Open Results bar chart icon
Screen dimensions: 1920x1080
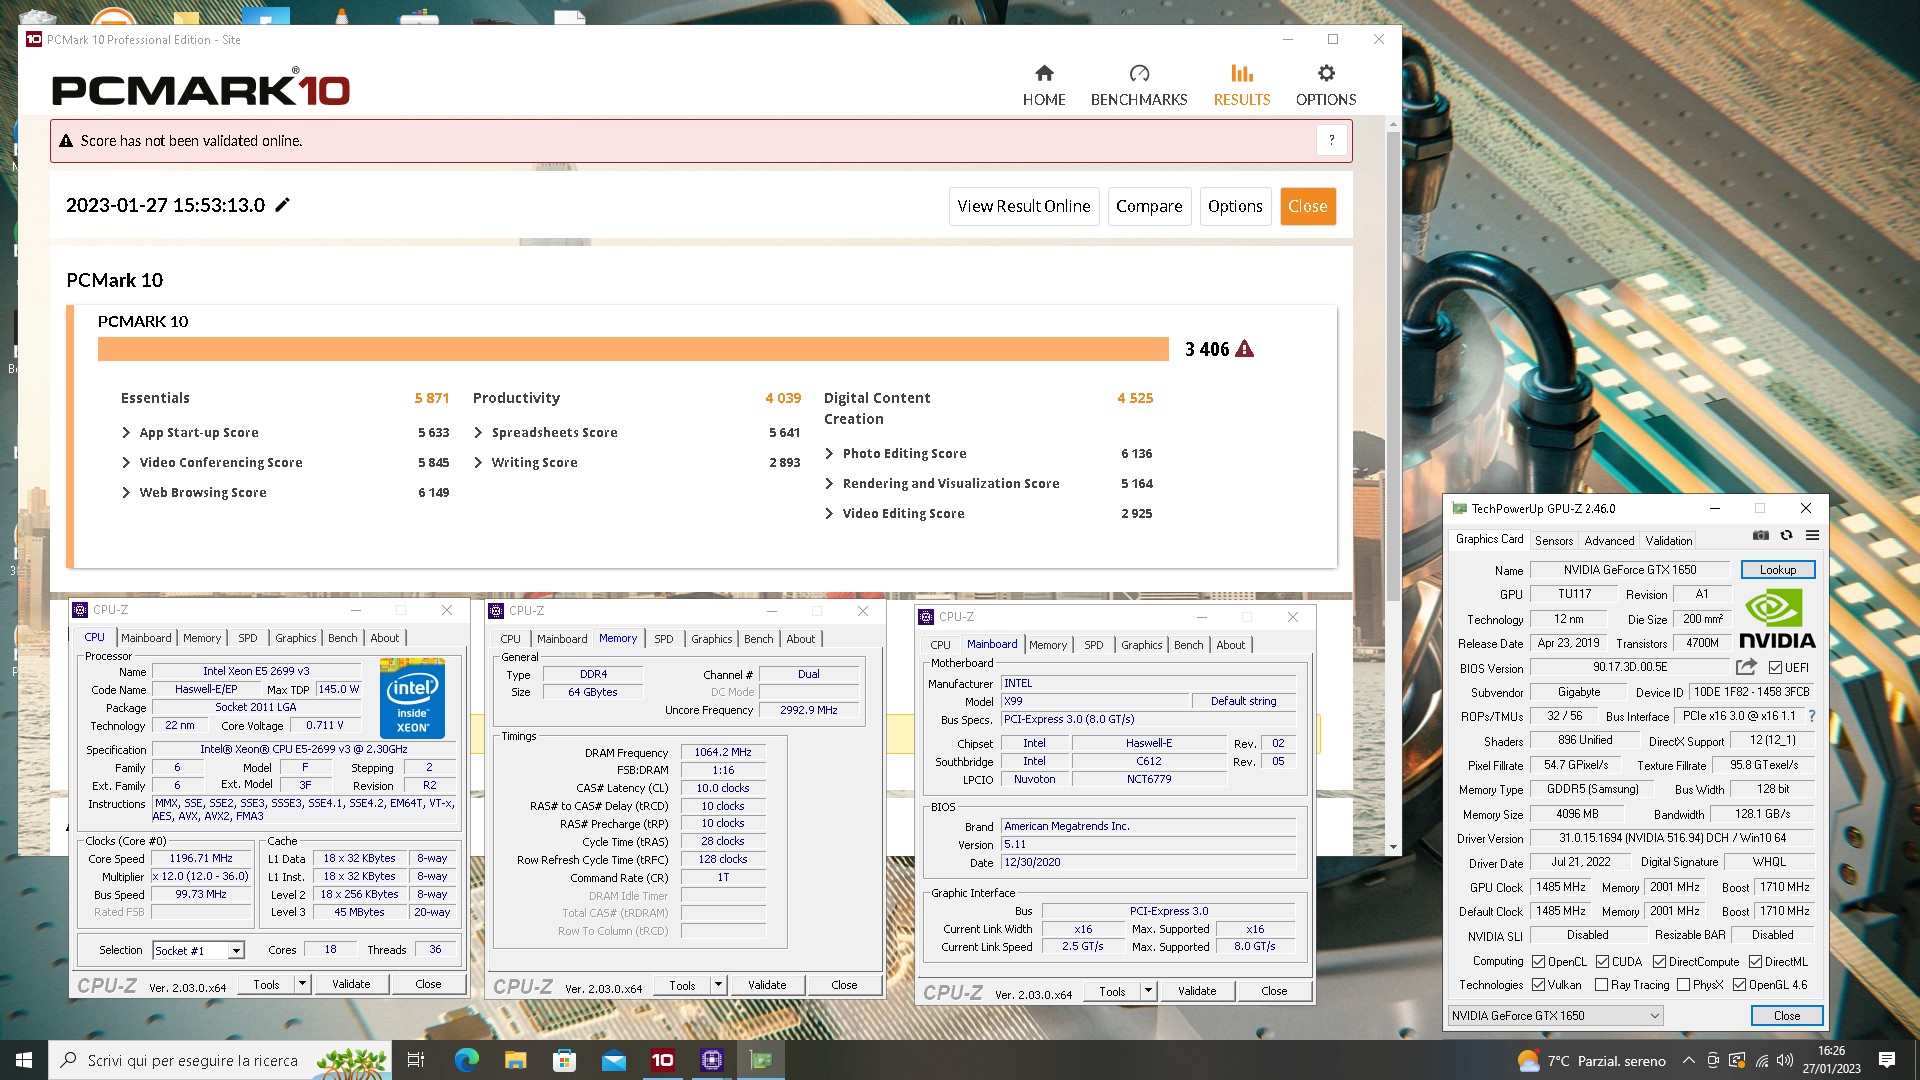pos(1242,73)
